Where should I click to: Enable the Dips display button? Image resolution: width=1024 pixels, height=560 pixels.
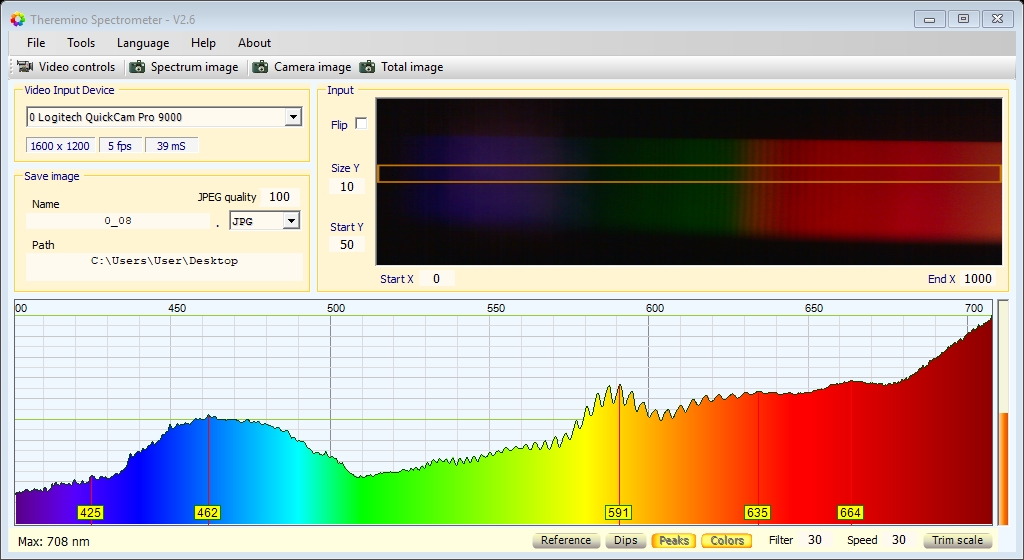[626, 540]
